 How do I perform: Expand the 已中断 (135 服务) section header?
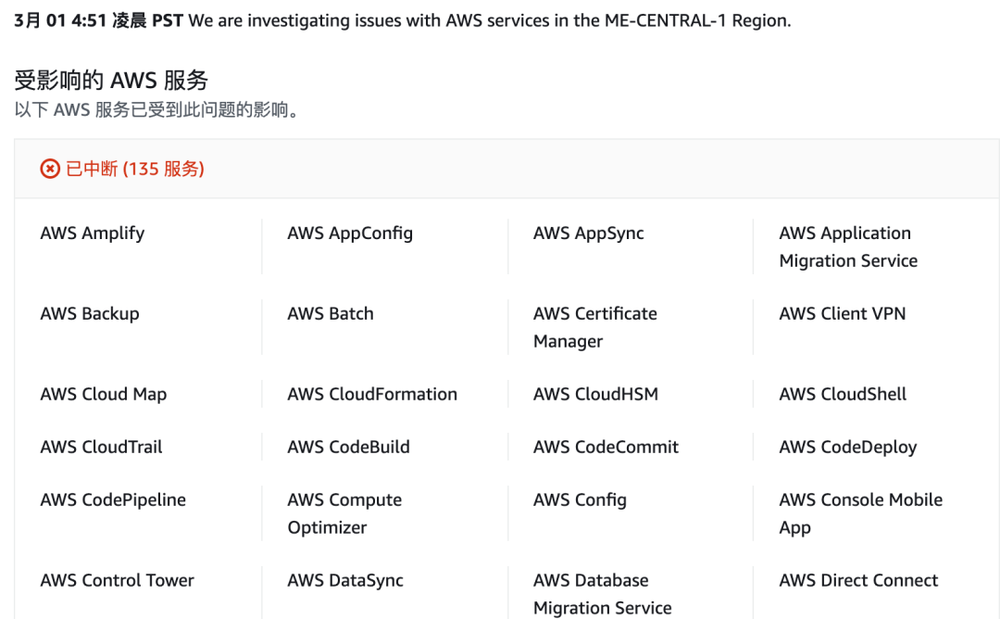506,169
